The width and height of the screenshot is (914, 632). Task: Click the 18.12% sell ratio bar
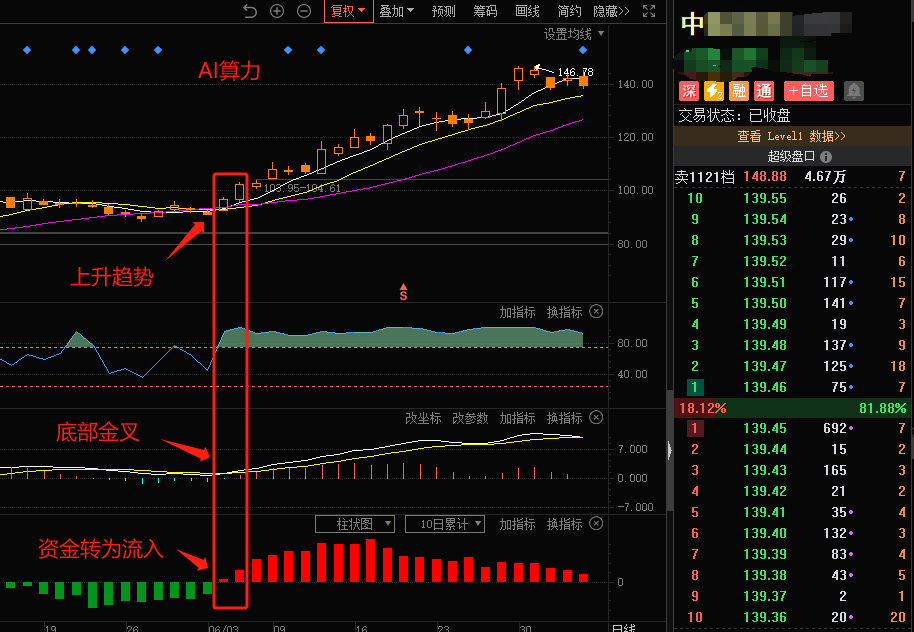702,408
